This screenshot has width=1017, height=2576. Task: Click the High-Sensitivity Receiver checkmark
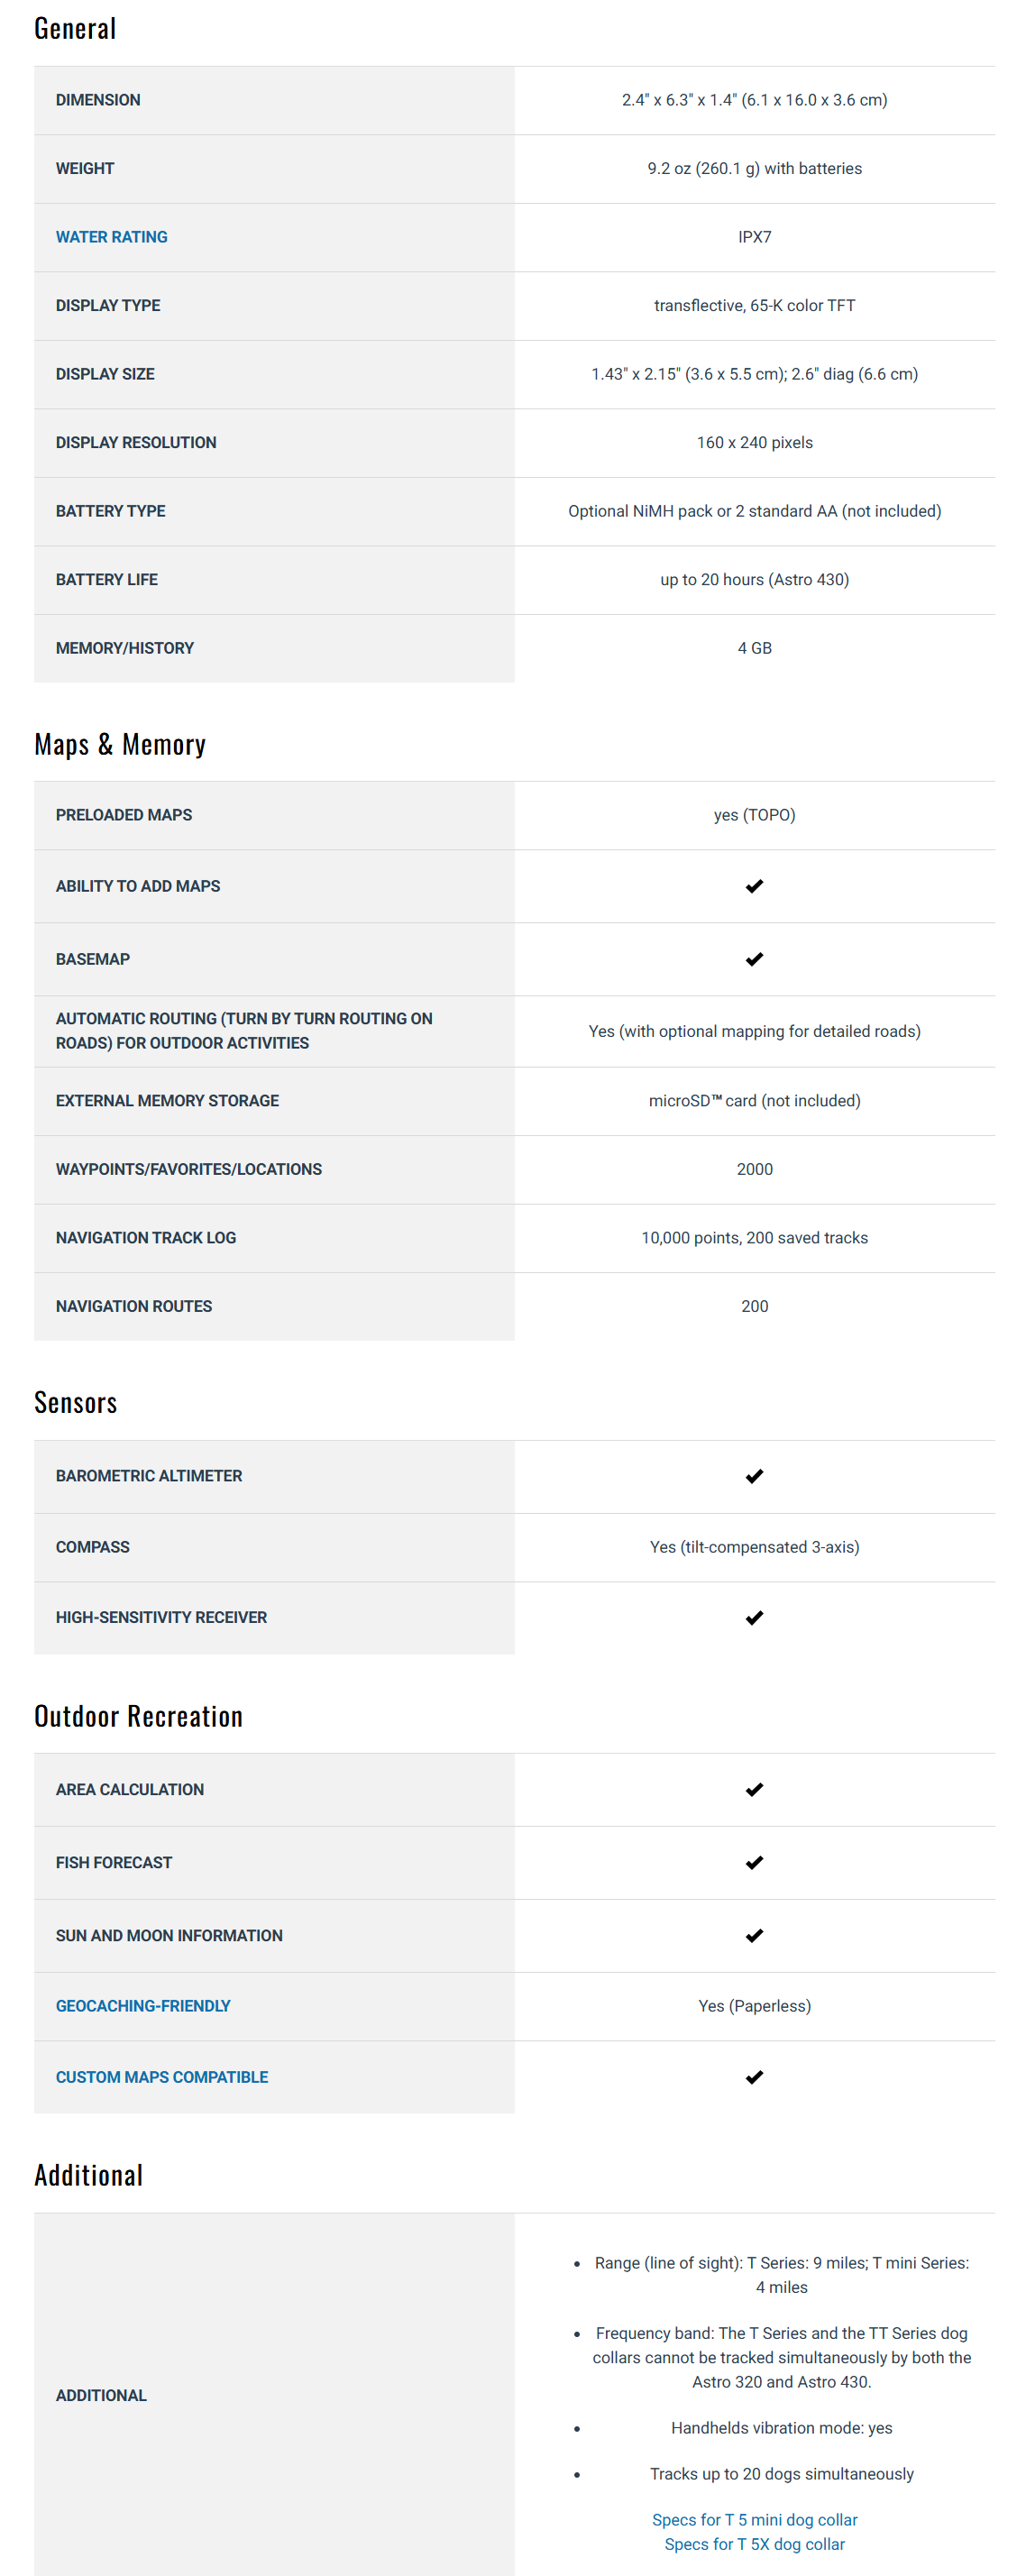click(x=754, y=1617)
